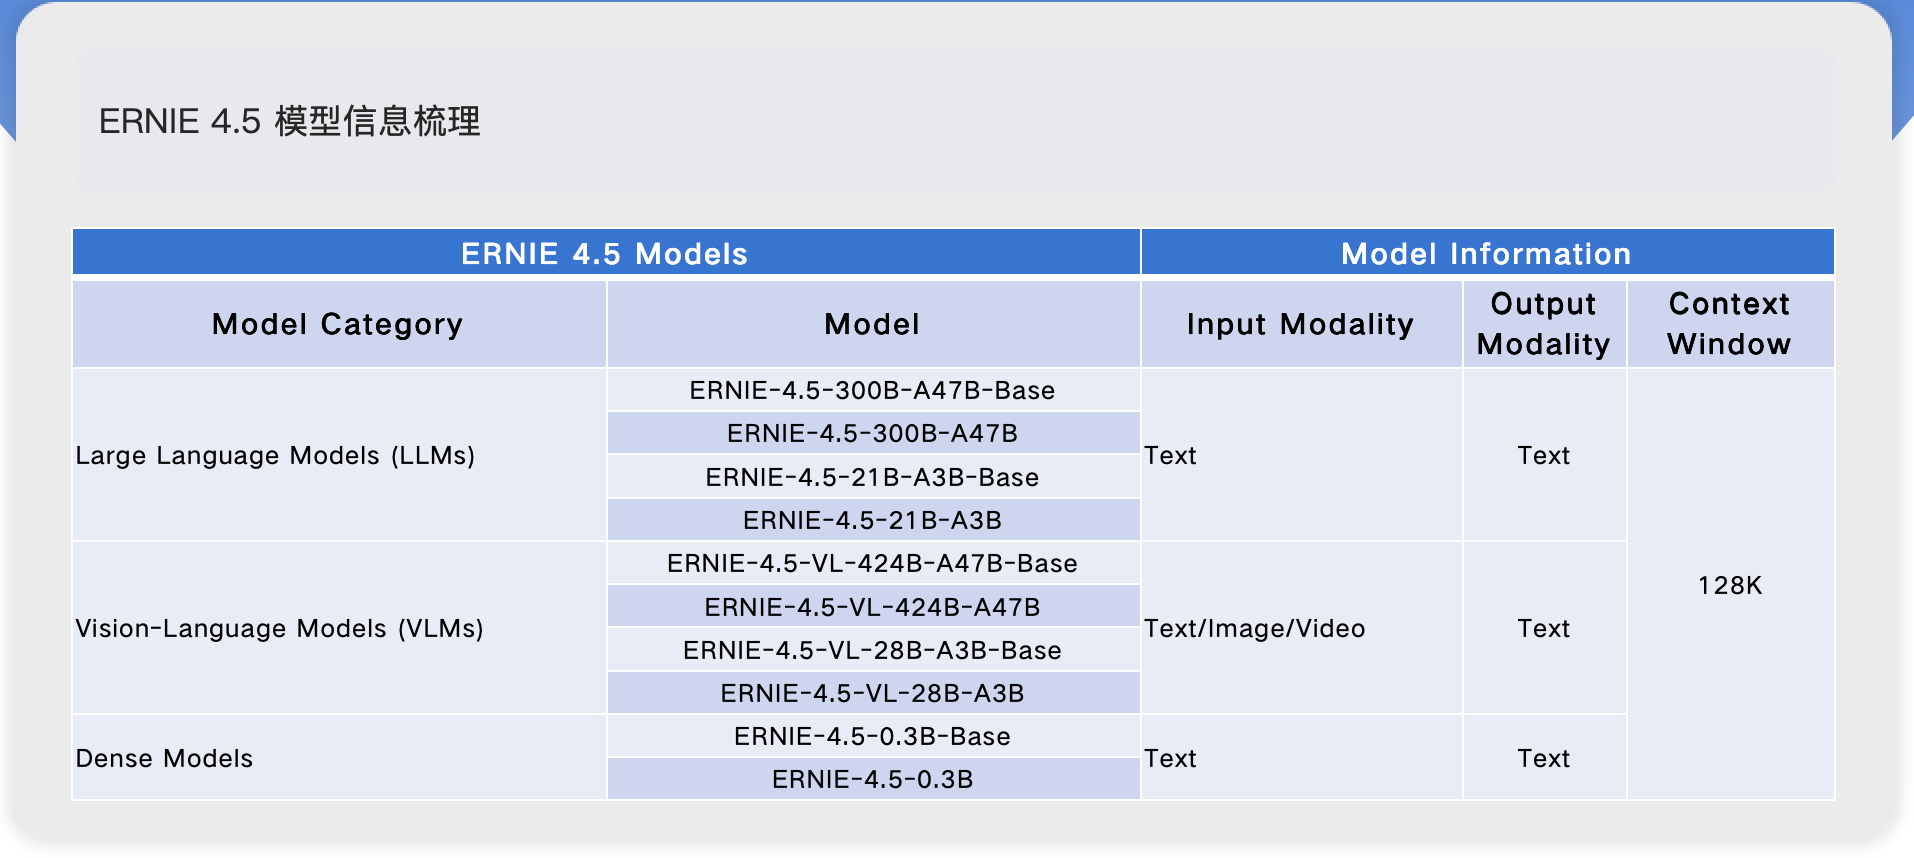Click the Model Category column header
The image size is (1914, 858).
pos(339,324)
